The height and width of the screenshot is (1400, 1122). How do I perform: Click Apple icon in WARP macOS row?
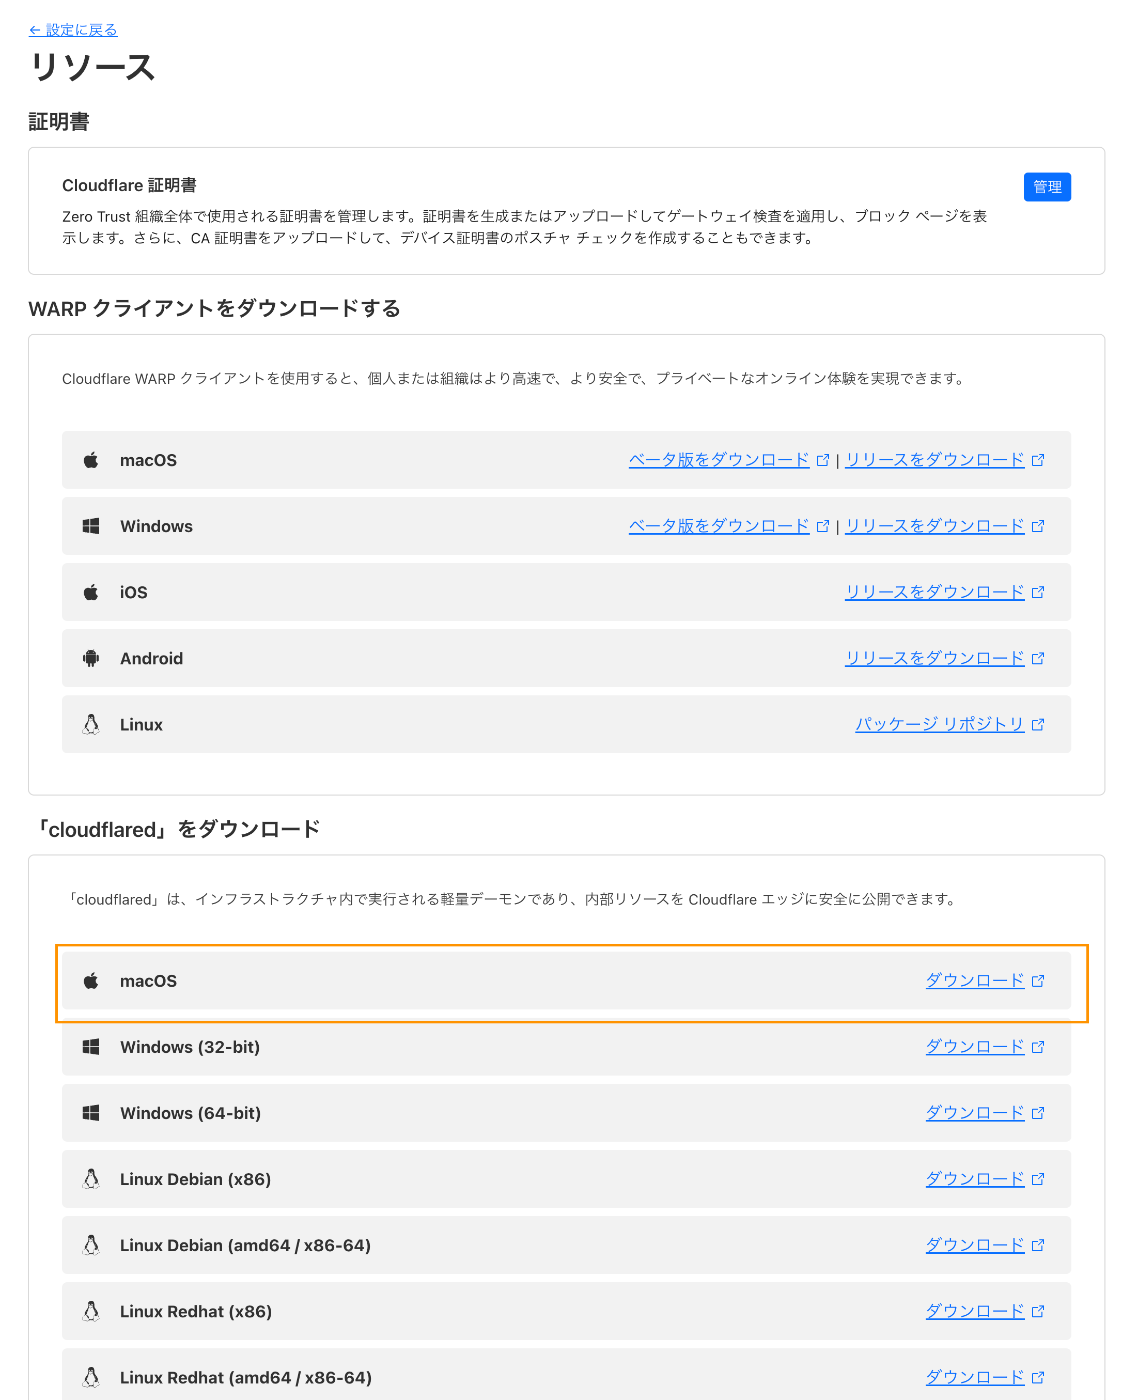91,460
